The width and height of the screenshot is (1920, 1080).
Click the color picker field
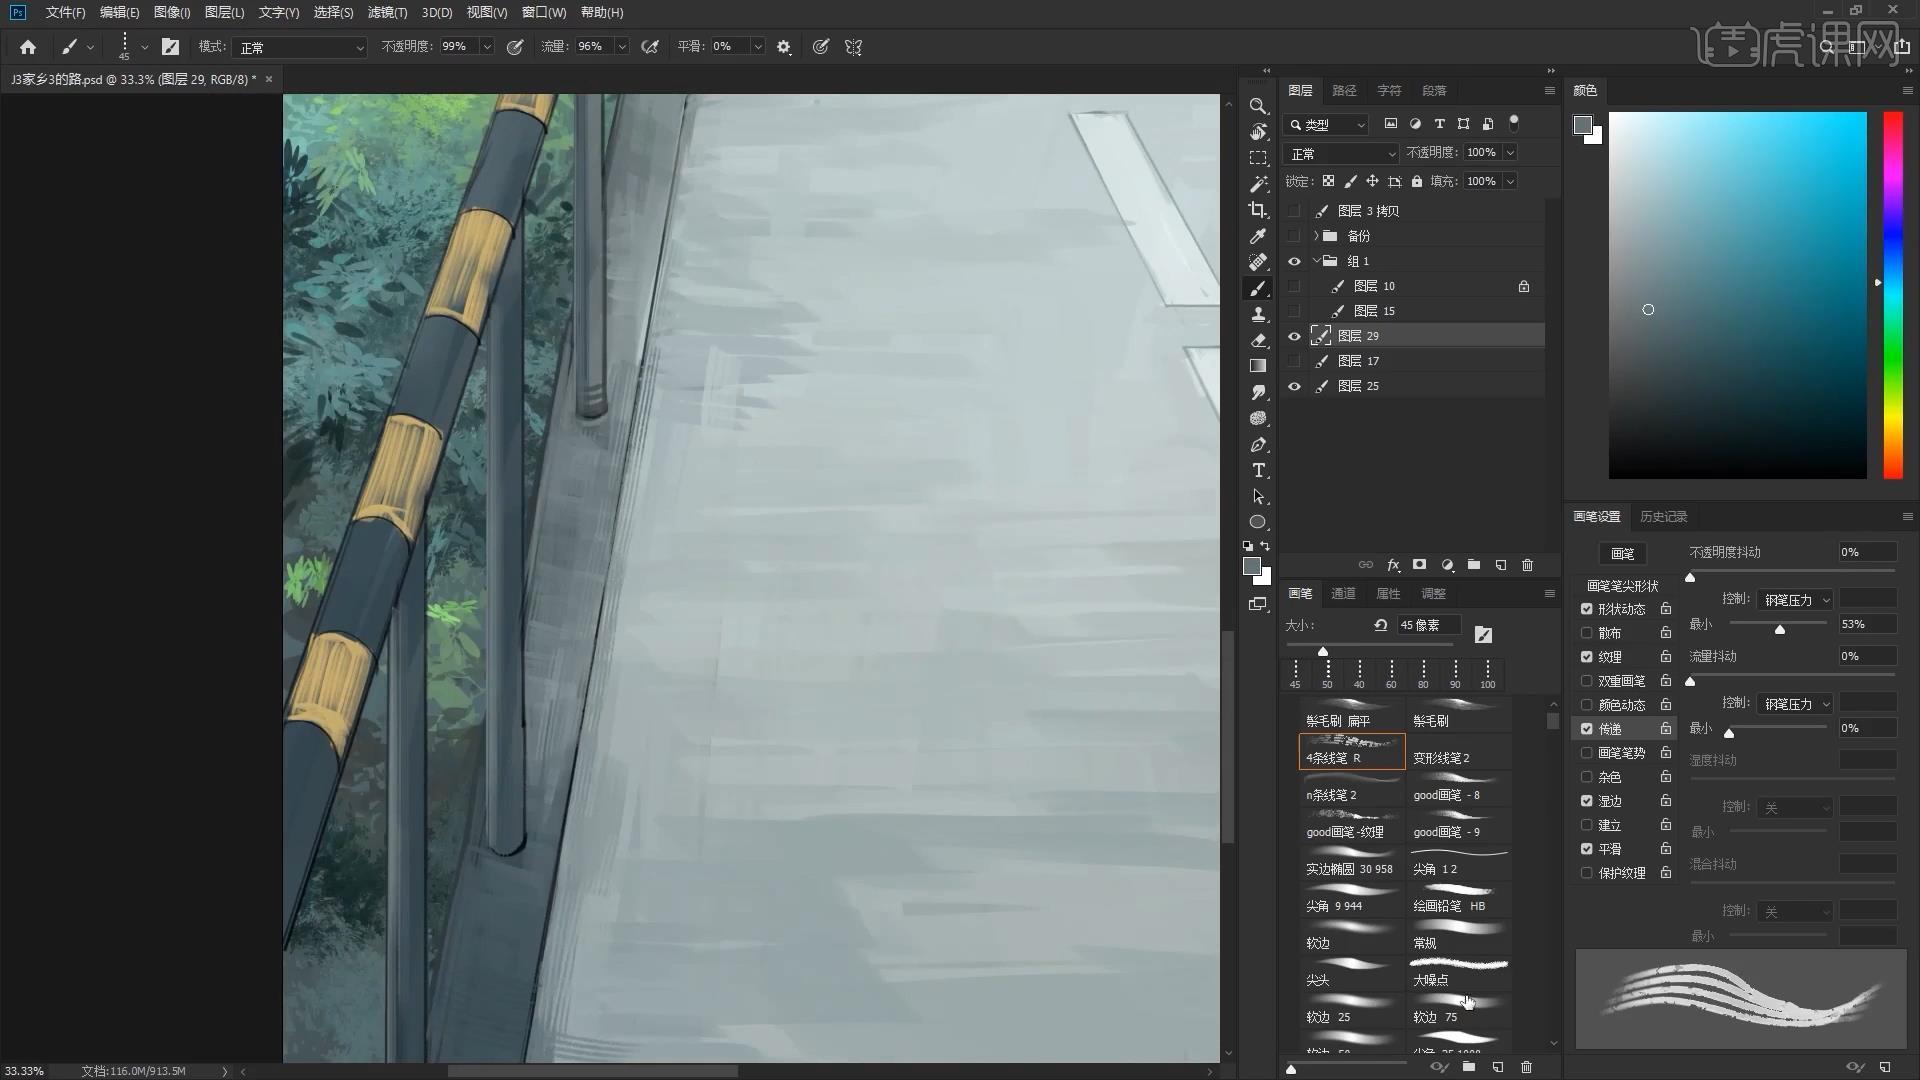(1737, 295)
